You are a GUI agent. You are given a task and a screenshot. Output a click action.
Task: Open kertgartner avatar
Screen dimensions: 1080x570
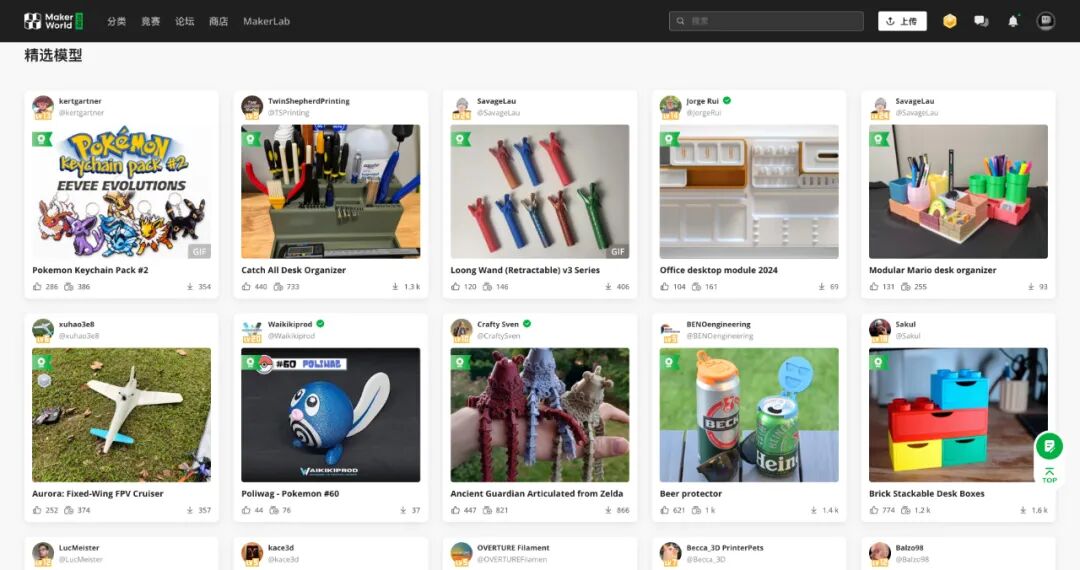tap(43, 107)
